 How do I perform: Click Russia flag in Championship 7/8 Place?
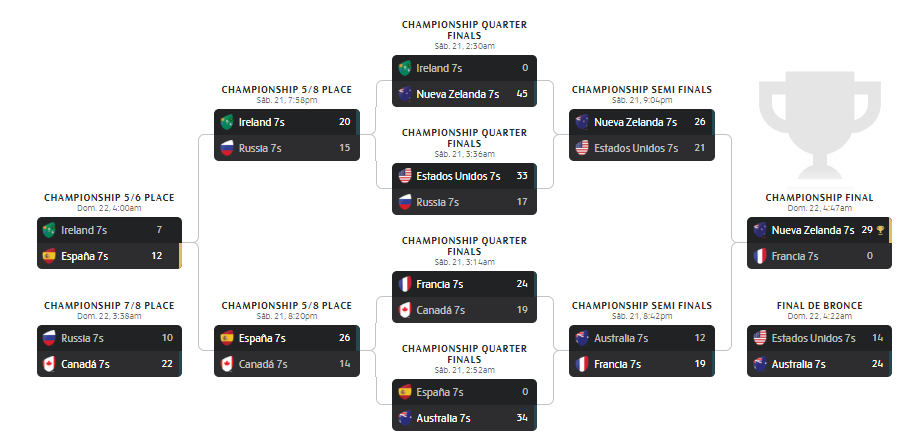click(48, 338)
